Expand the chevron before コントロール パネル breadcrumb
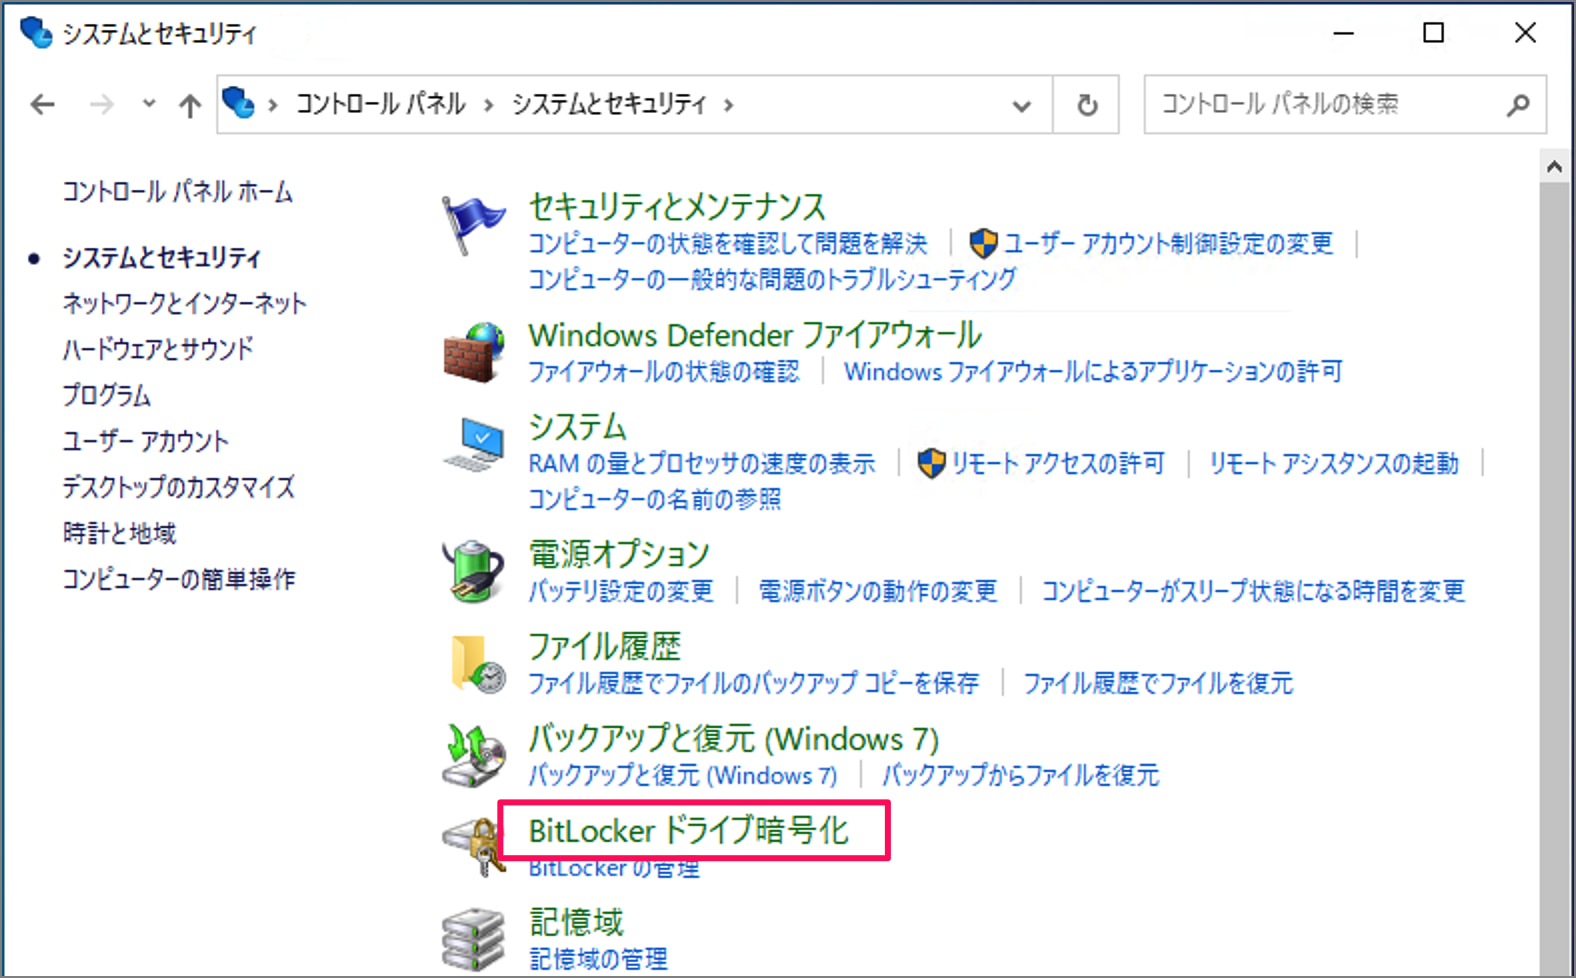Screen dimensions: 1576x978 tap(272, 105)
